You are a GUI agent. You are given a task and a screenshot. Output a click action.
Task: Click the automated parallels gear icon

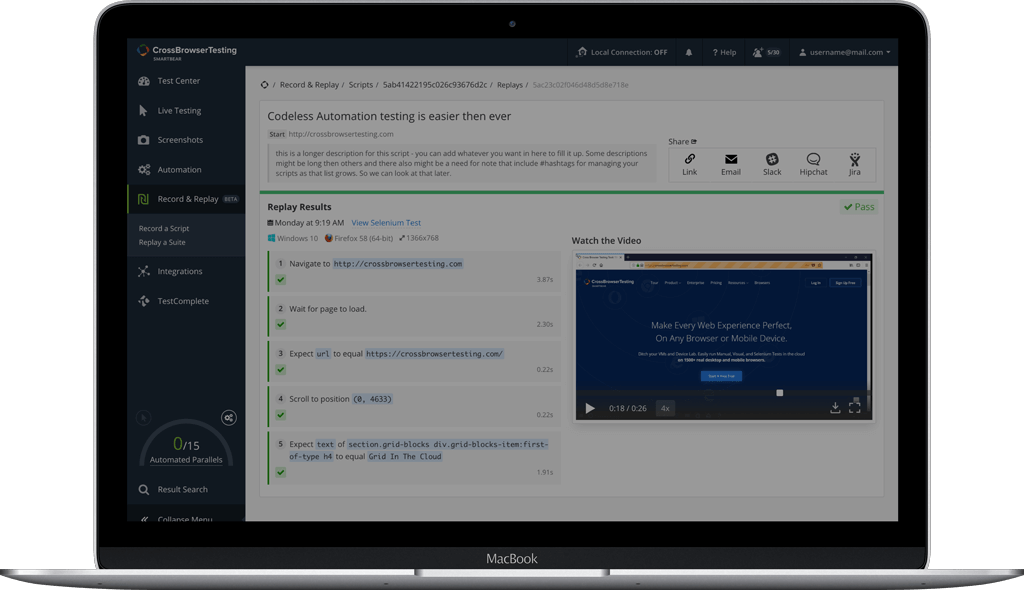(x=229, y=417)
